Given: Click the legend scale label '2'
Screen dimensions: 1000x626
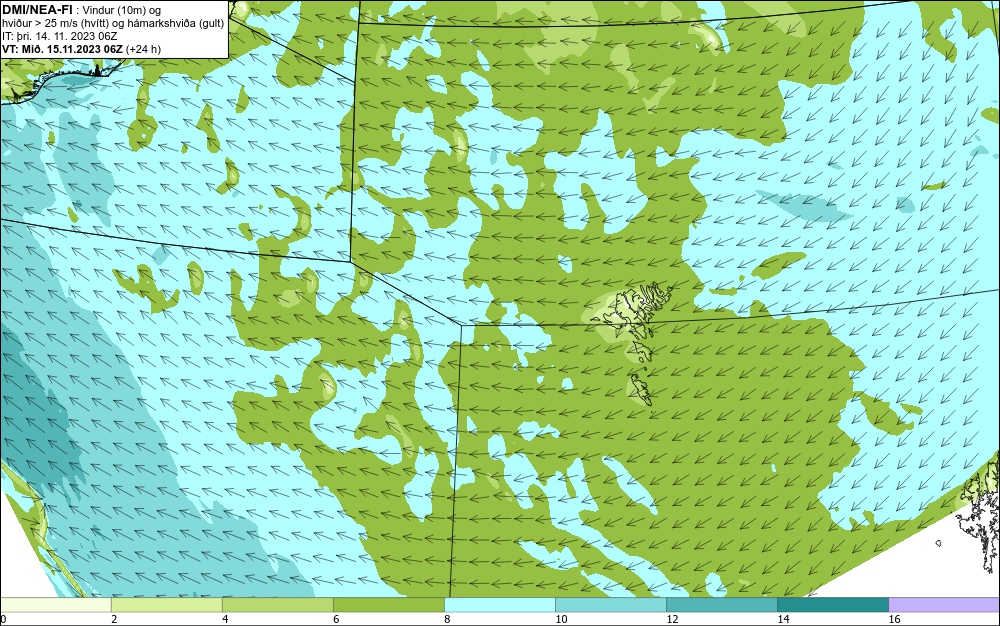Looking at the screenshot, I should pos(114,619).
